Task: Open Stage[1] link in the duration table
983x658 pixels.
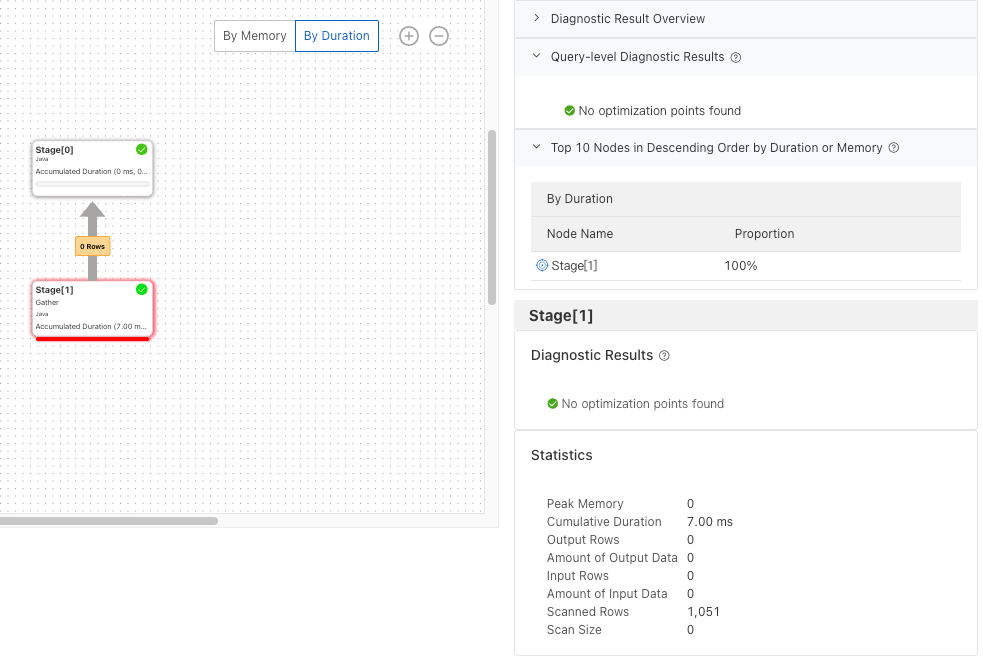Action: click(x=574, y=266)
